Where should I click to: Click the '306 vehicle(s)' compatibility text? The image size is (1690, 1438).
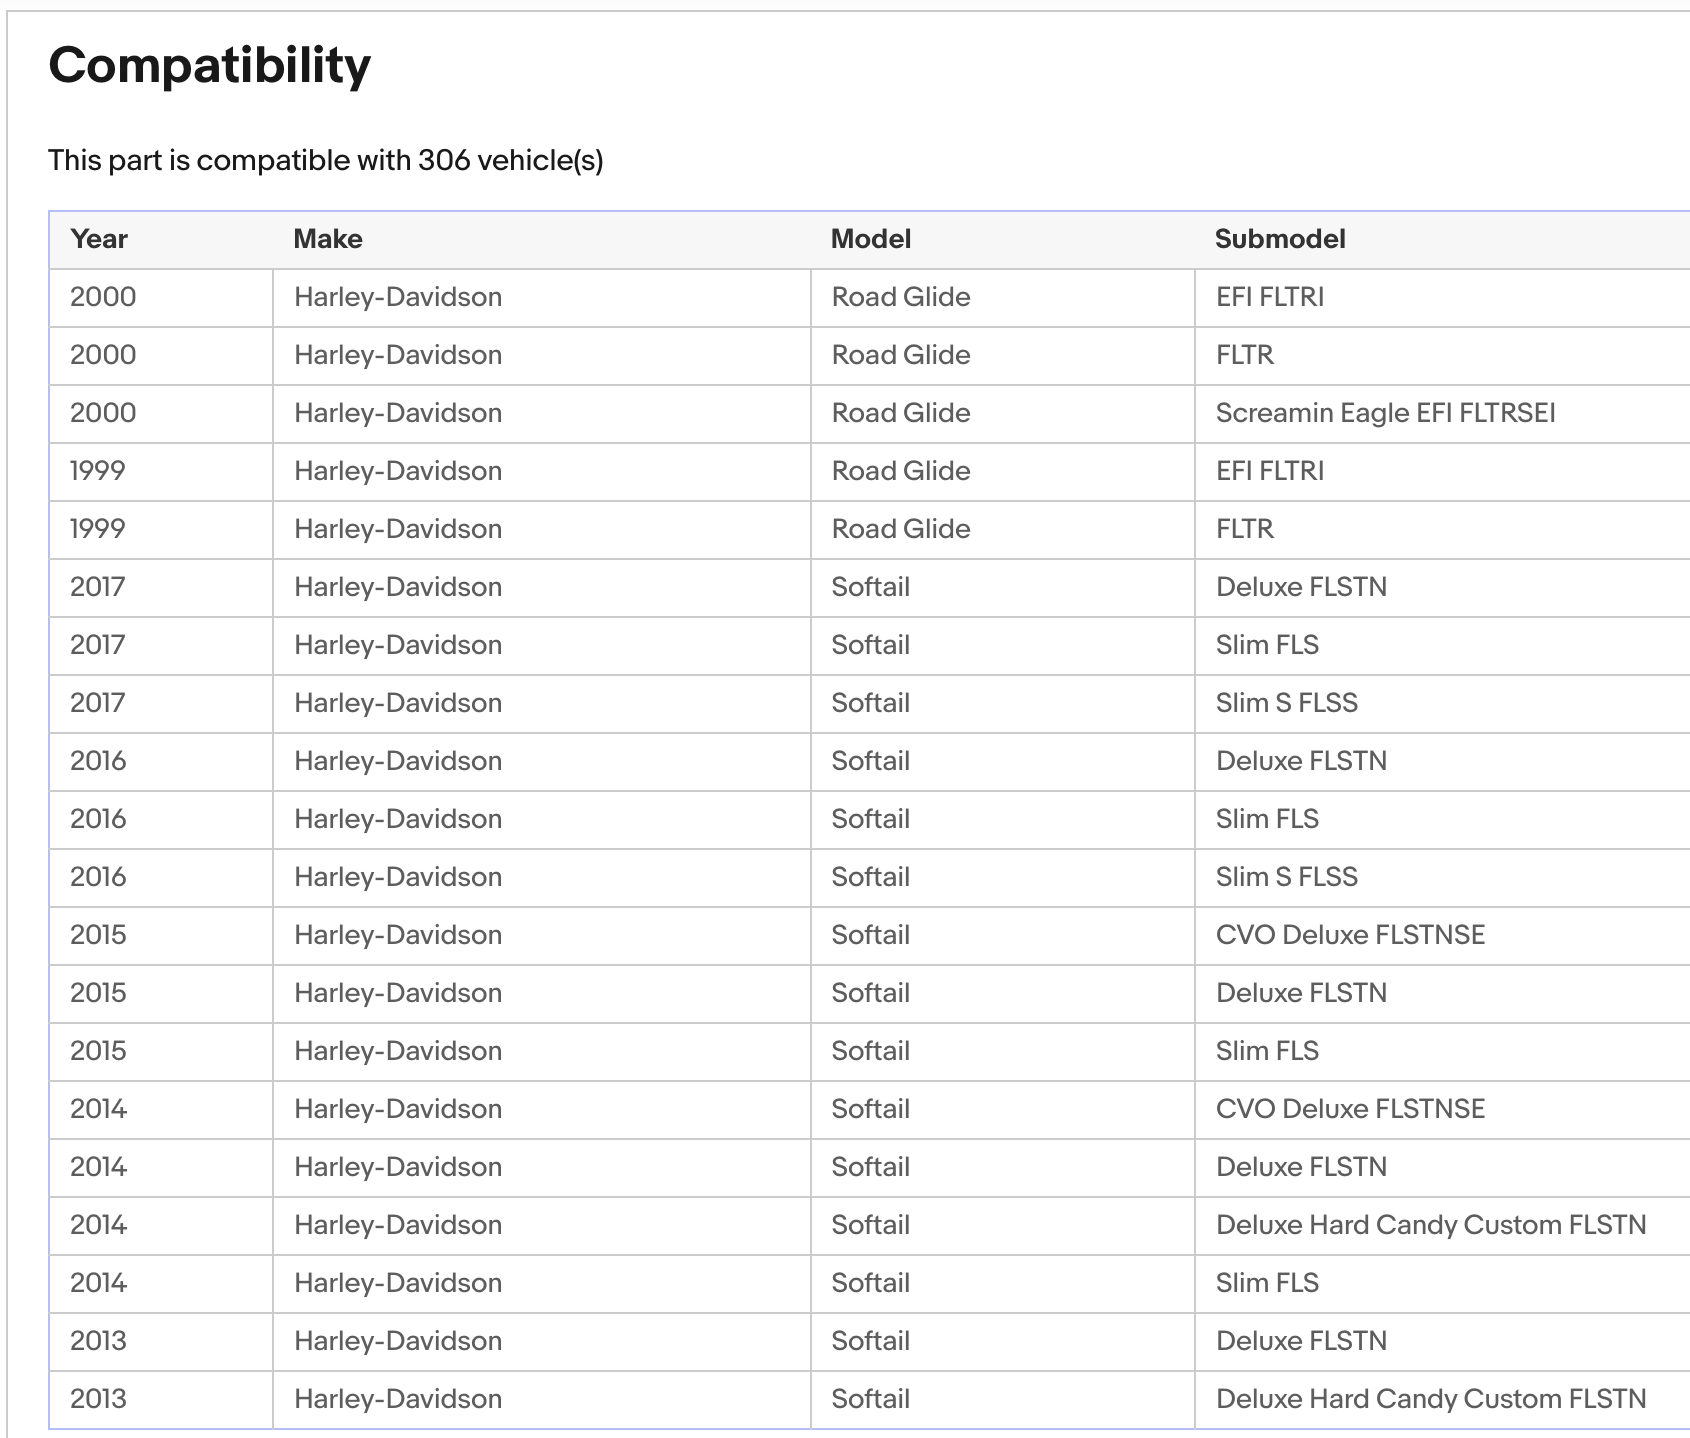[x=510, y=160]
